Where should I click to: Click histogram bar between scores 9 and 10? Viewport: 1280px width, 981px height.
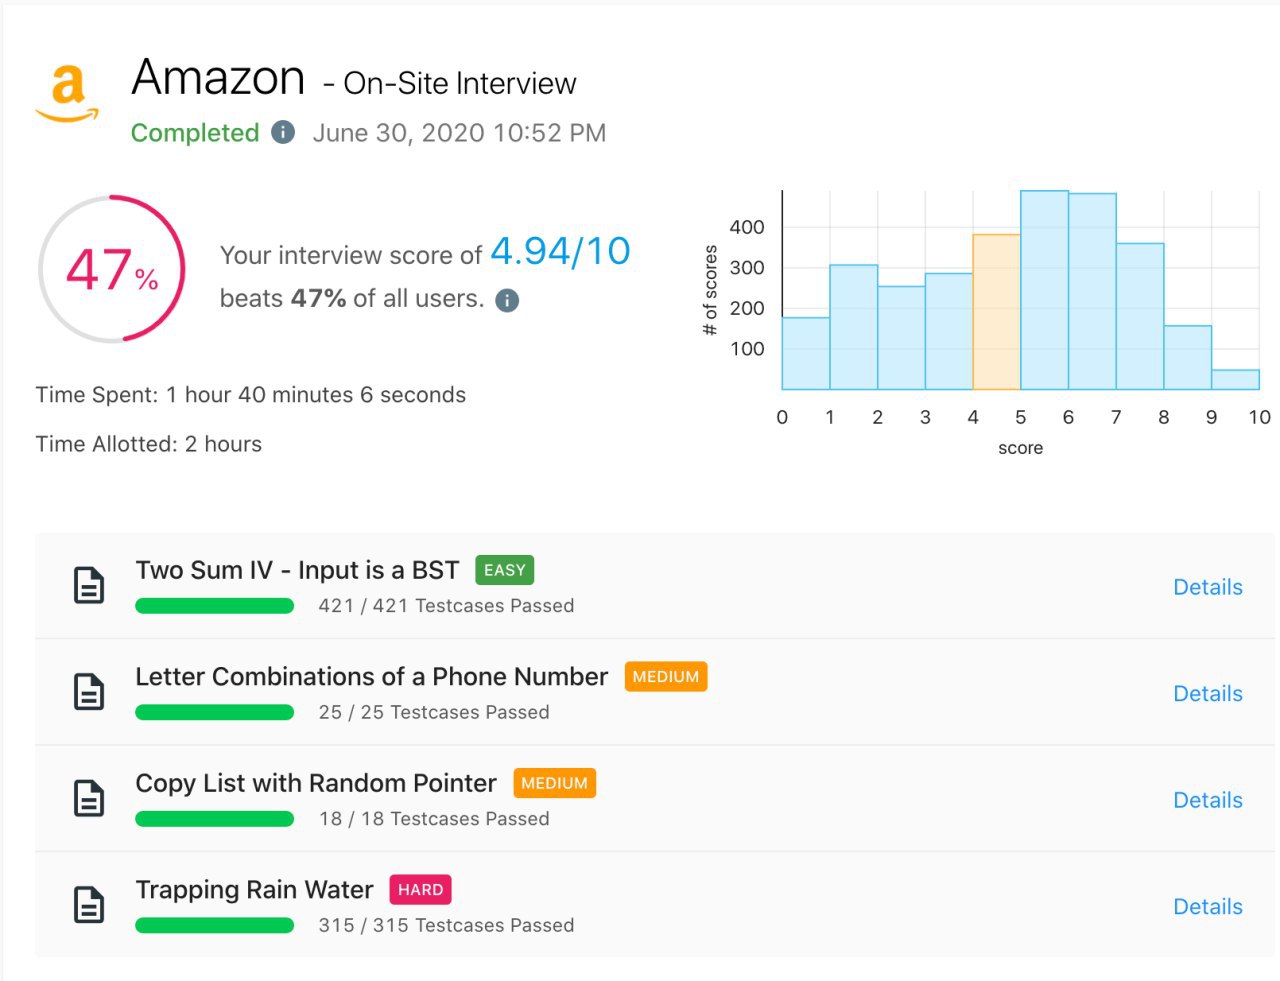click(x=1235, y=379)
